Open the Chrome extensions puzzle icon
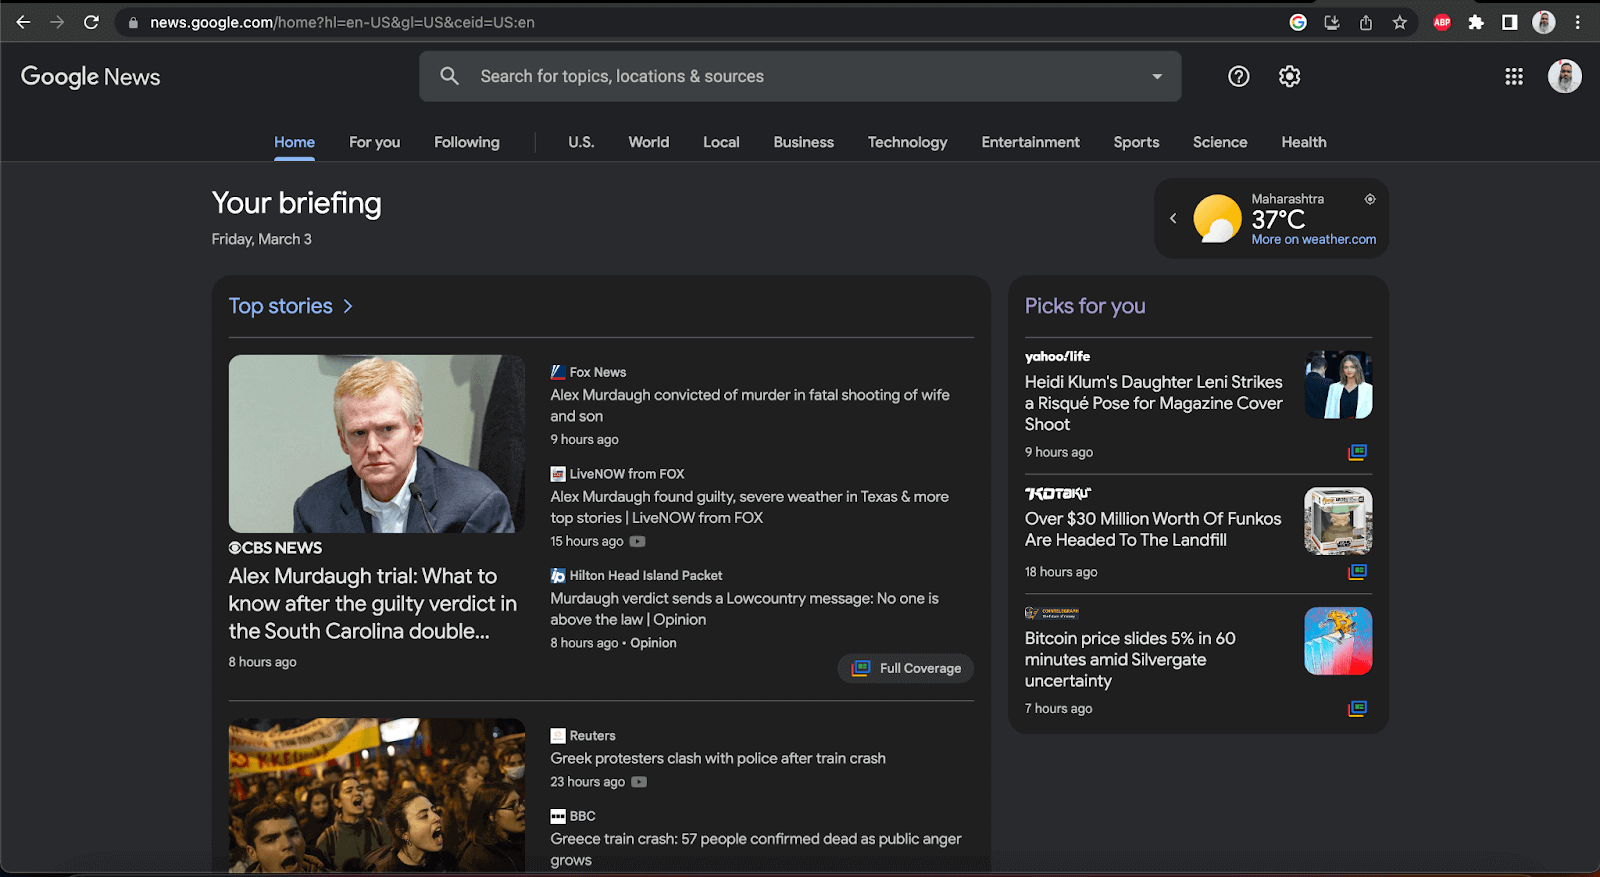Viewport: 1600px width, 877px height. pyautogui.click(x=1476, y=22)
